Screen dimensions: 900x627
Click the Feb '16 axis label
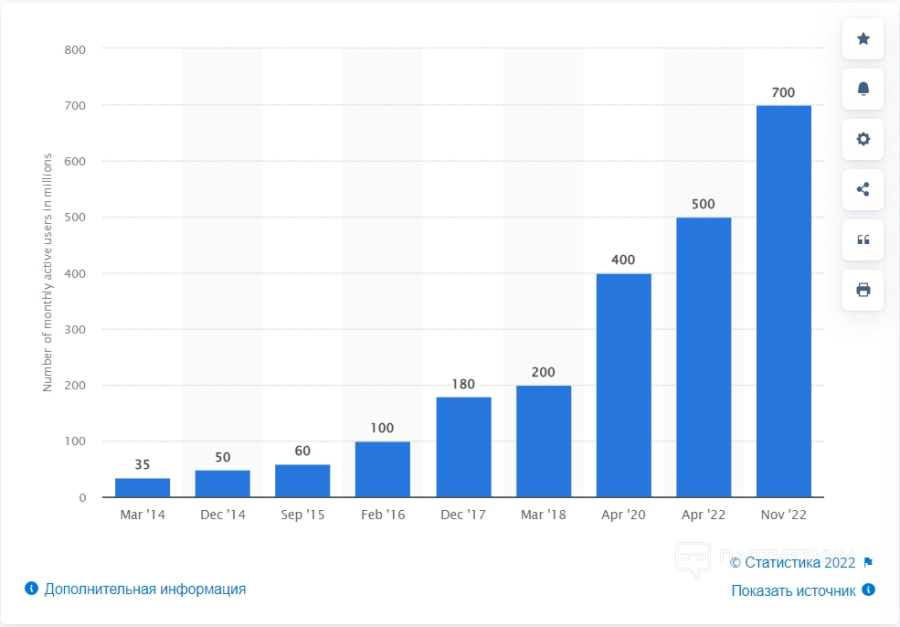(383, 514)
